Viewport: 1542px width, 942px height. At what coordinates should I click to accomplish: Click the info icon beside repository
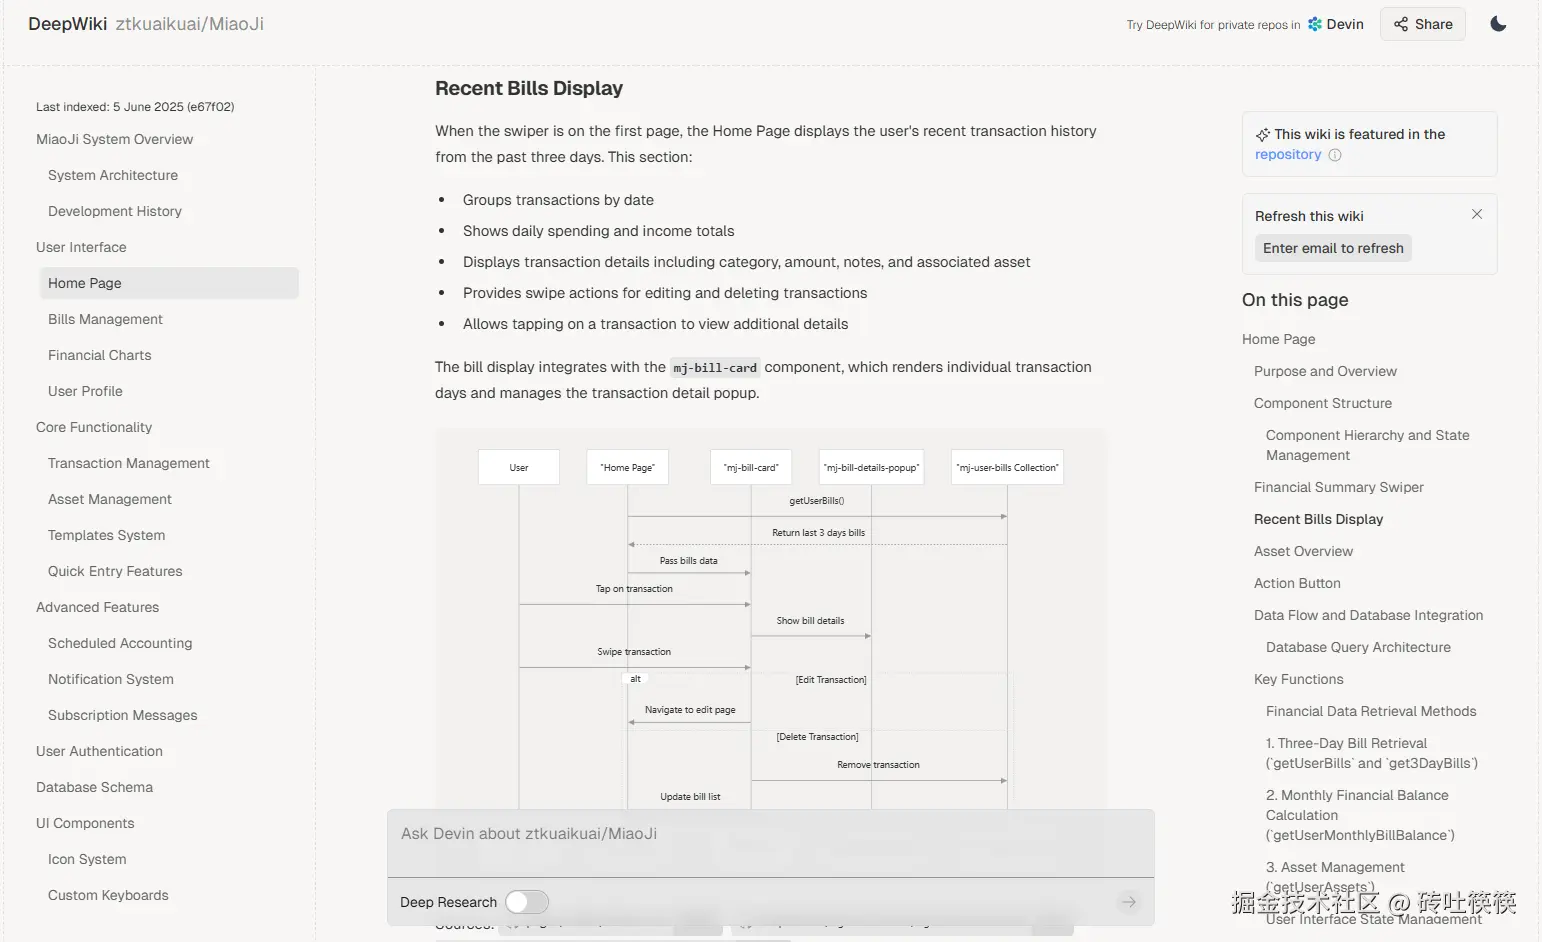(1335, 155)
